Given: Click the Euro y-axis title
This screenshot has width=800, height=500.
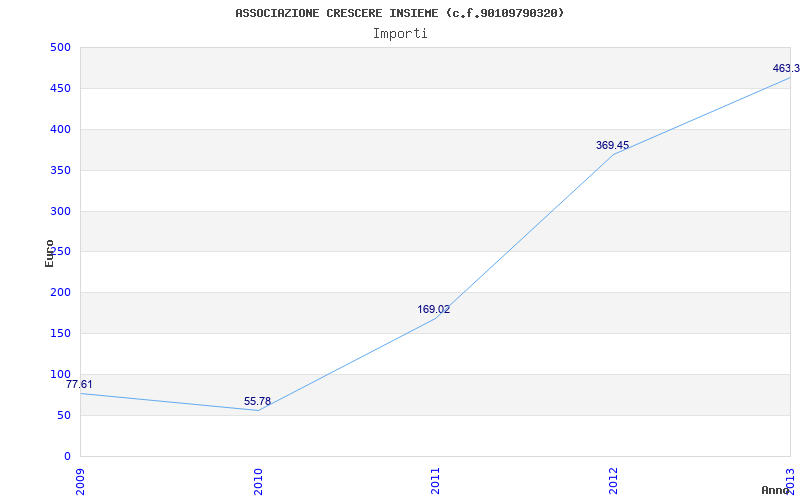Looking at the screenshot, I should pos(49,253).
